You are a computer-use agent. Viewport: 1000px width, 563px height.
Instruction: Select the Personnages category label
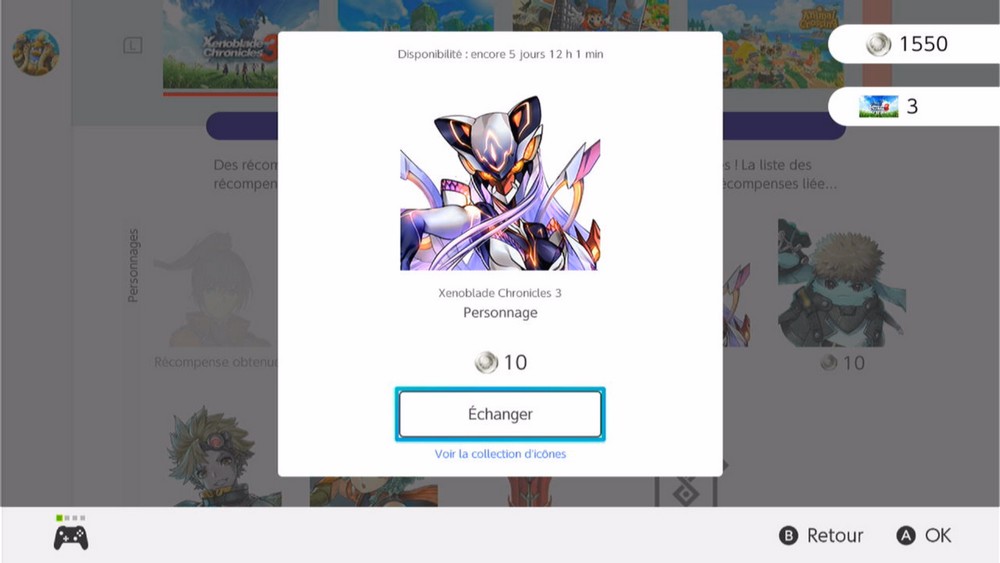coord(133,265)
